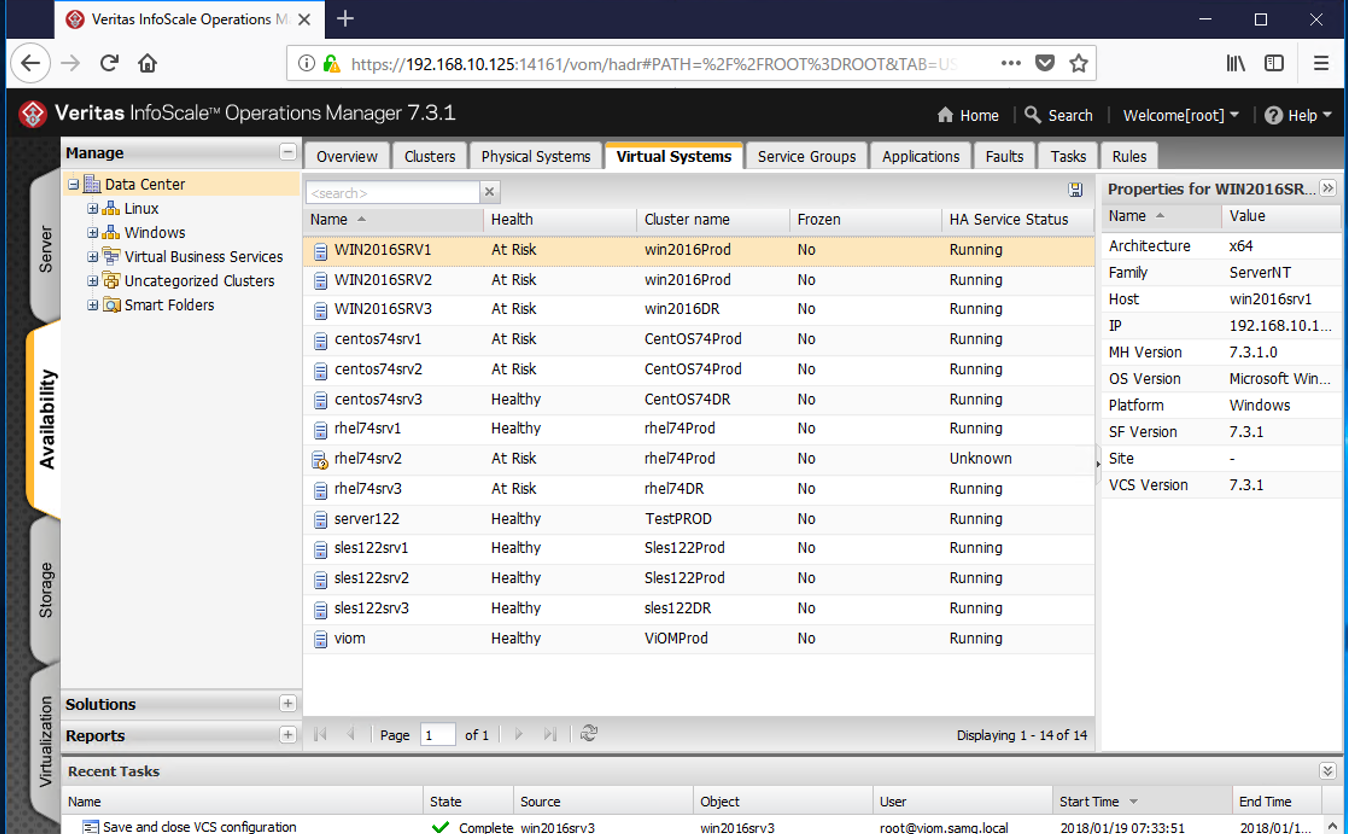Viewport: 1348px width, 834px height.
Task: Expand Uncategorized Clusters node
Action: (x=93, y=281)
